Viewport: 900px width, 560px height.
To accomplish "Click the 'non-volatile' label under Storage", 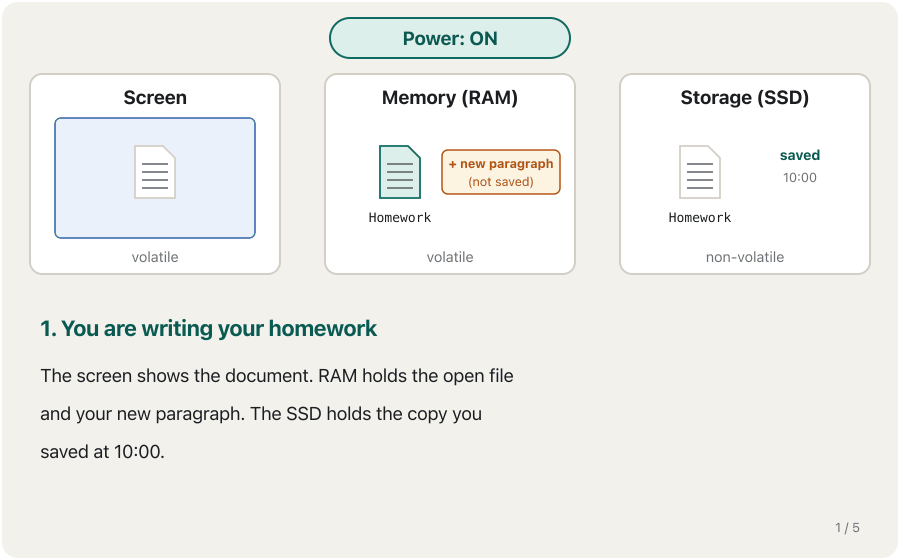I will point(744,257).
